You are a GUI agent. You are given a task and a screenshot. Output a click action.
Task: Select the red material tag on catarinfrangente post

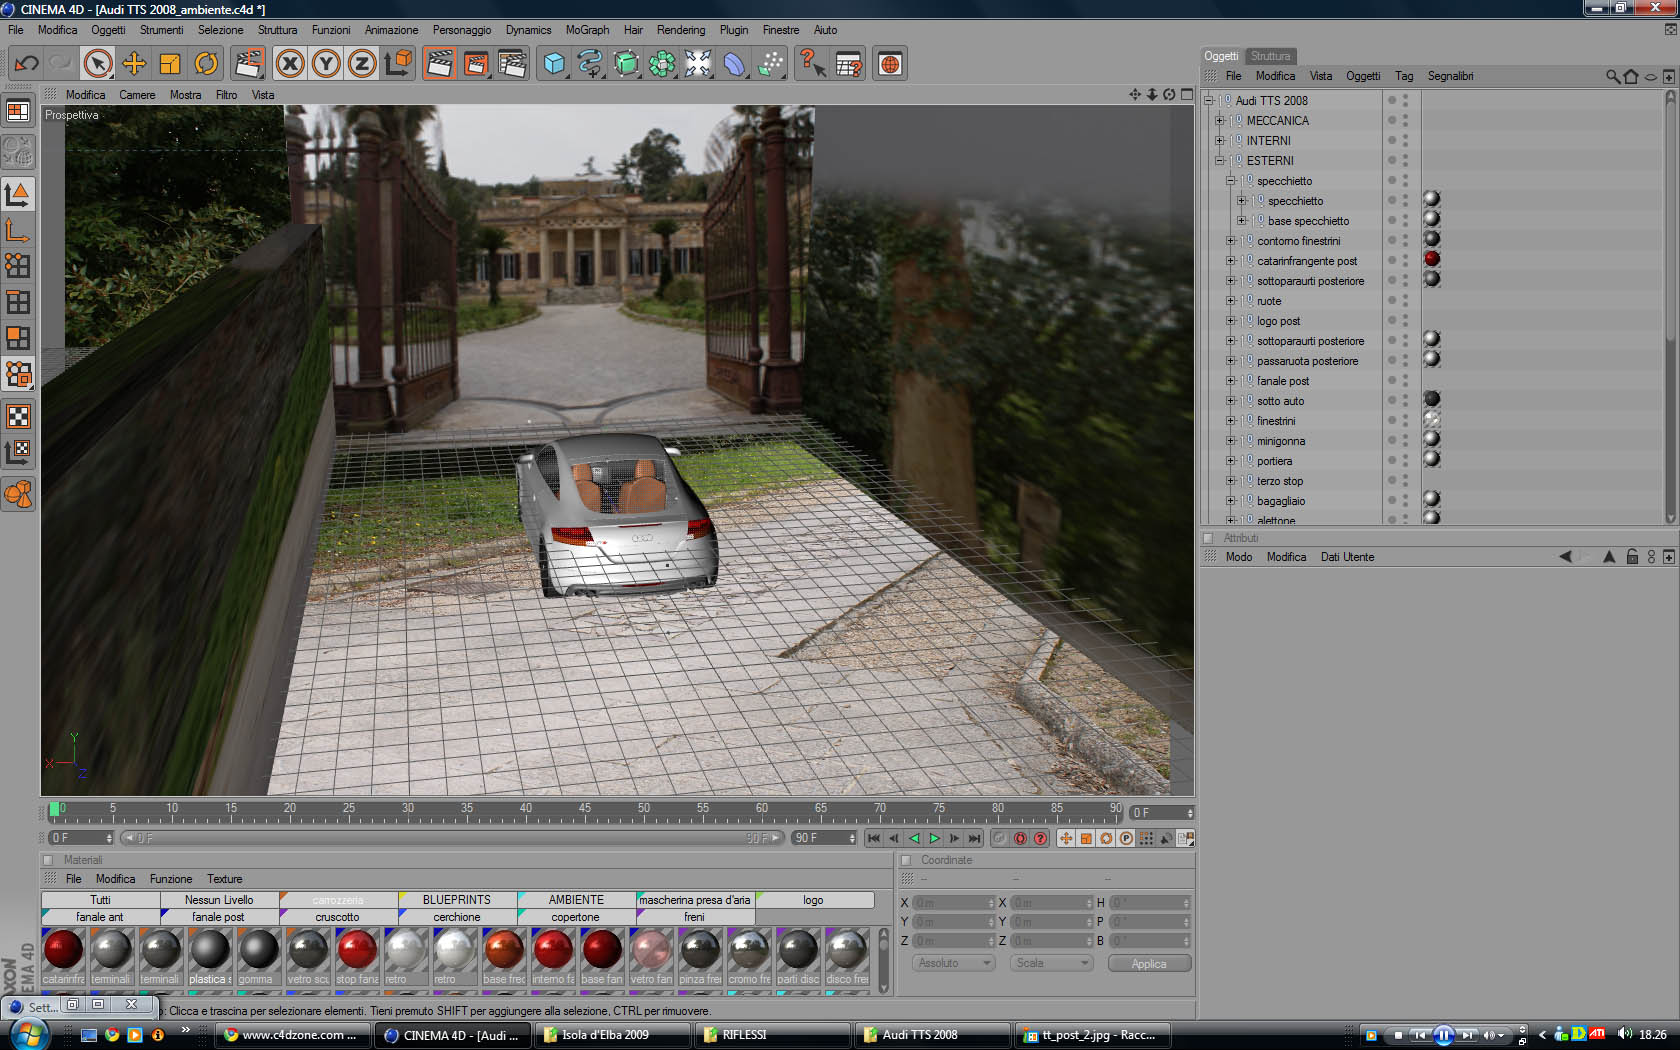1432,259
